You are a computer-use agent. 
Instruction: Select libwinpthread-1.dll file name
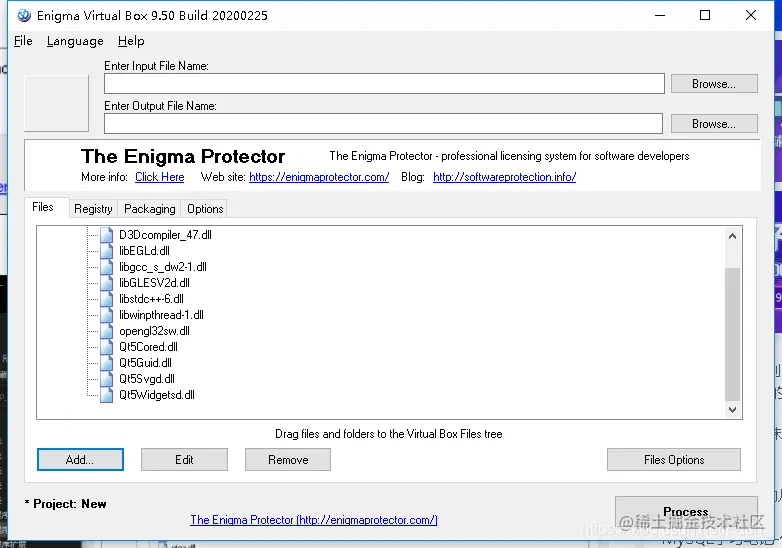coord(161,315)
